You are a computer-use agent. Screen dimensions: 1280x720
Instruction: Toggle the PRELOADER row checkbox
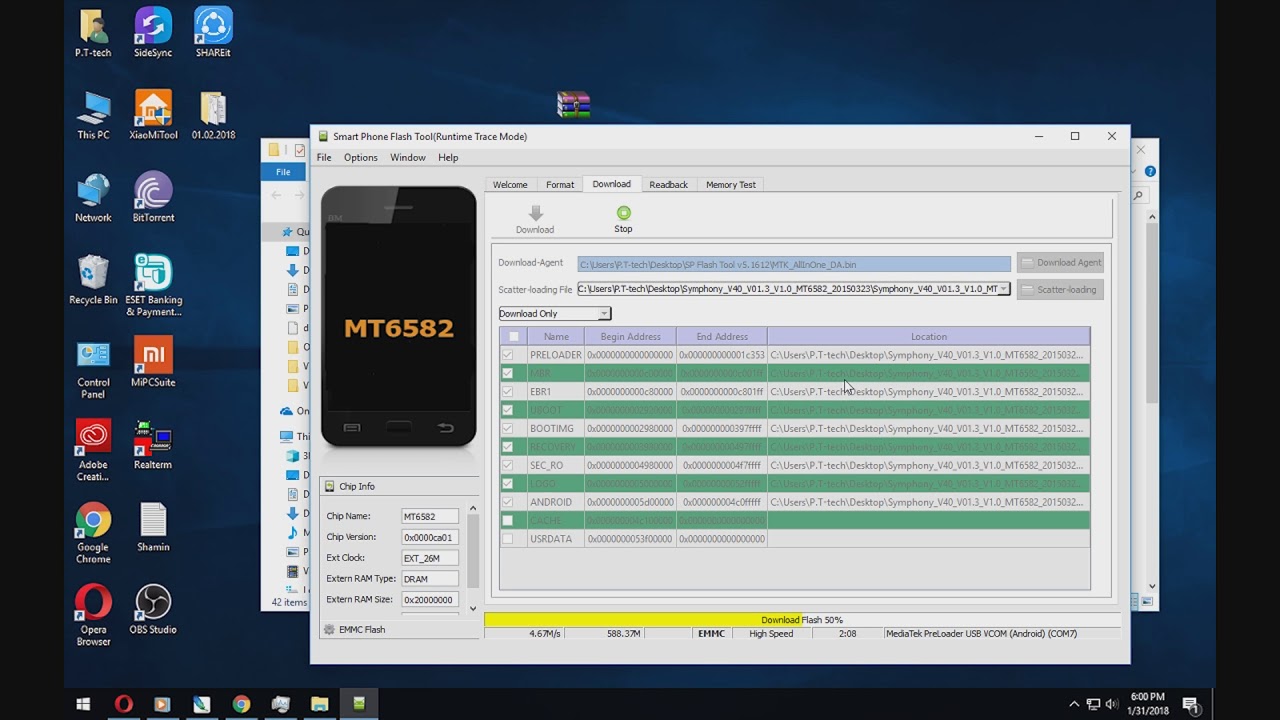click(508, 355)
